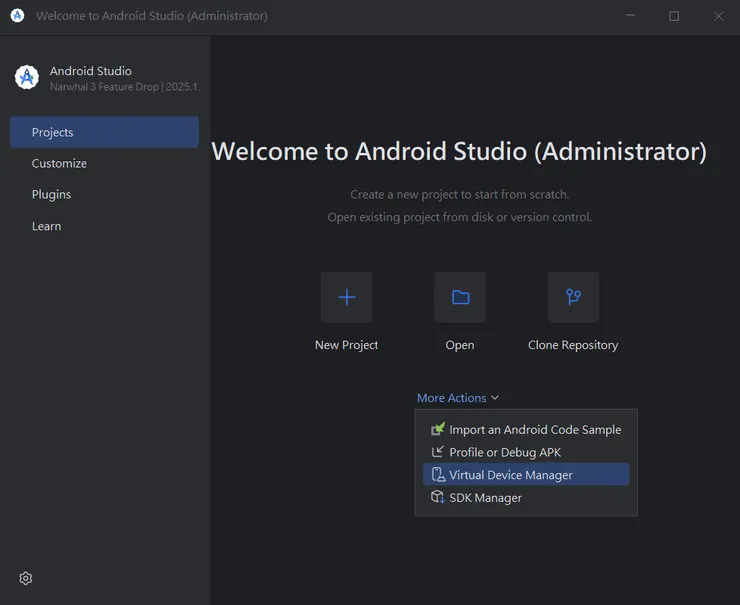Click the SDK Manager cube icon

(437, 497)
